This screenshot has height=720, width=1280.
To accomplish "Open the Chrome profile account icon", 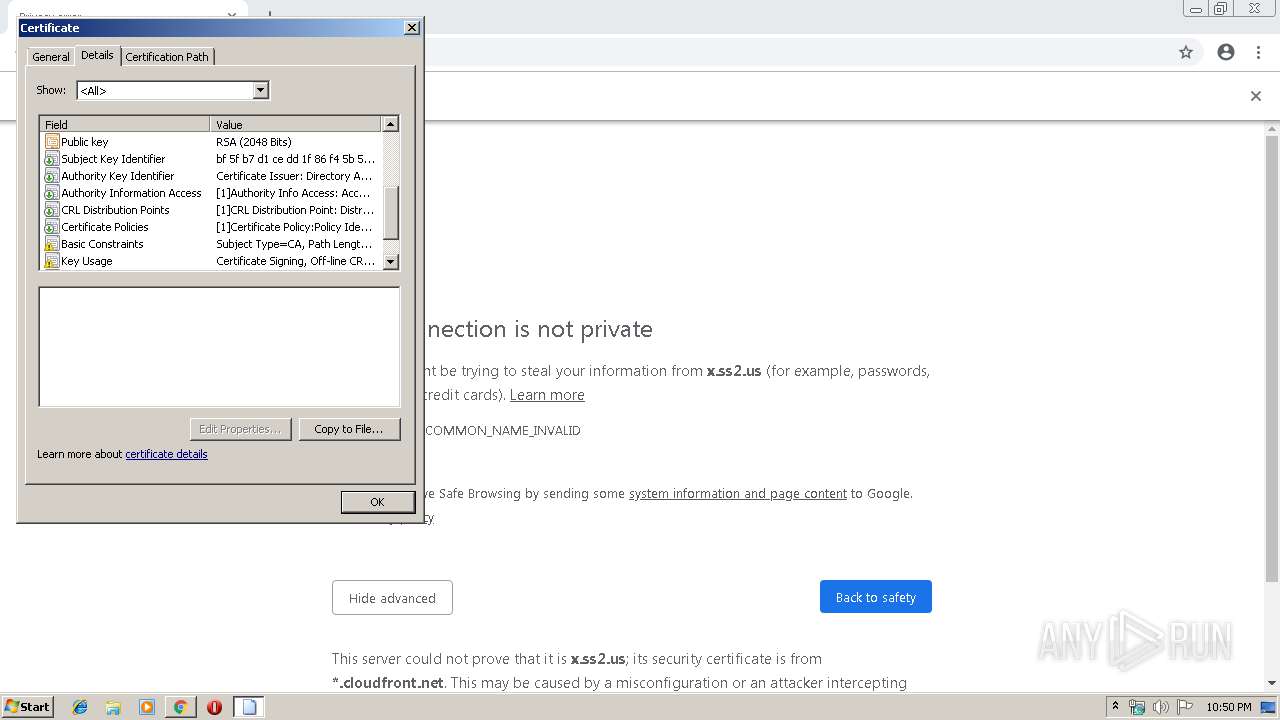I will click(x=1226, y=52).
